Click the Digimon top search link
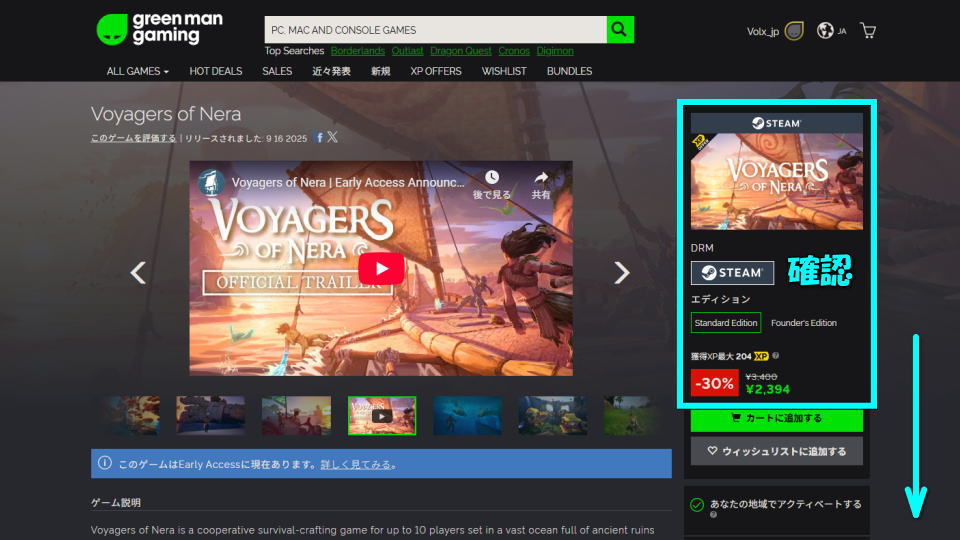The image size is (960, 540). coord(555,51)
